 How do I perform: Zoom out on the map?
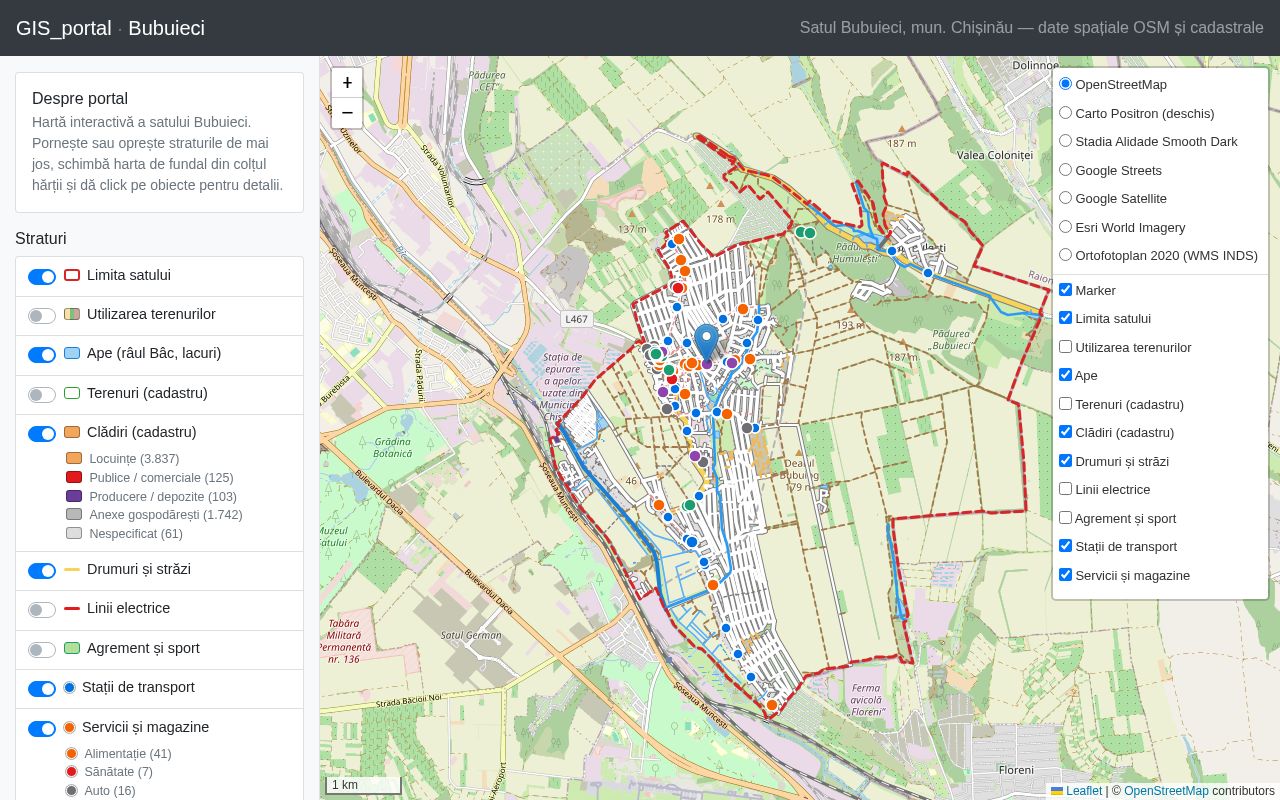coord(347,113)
